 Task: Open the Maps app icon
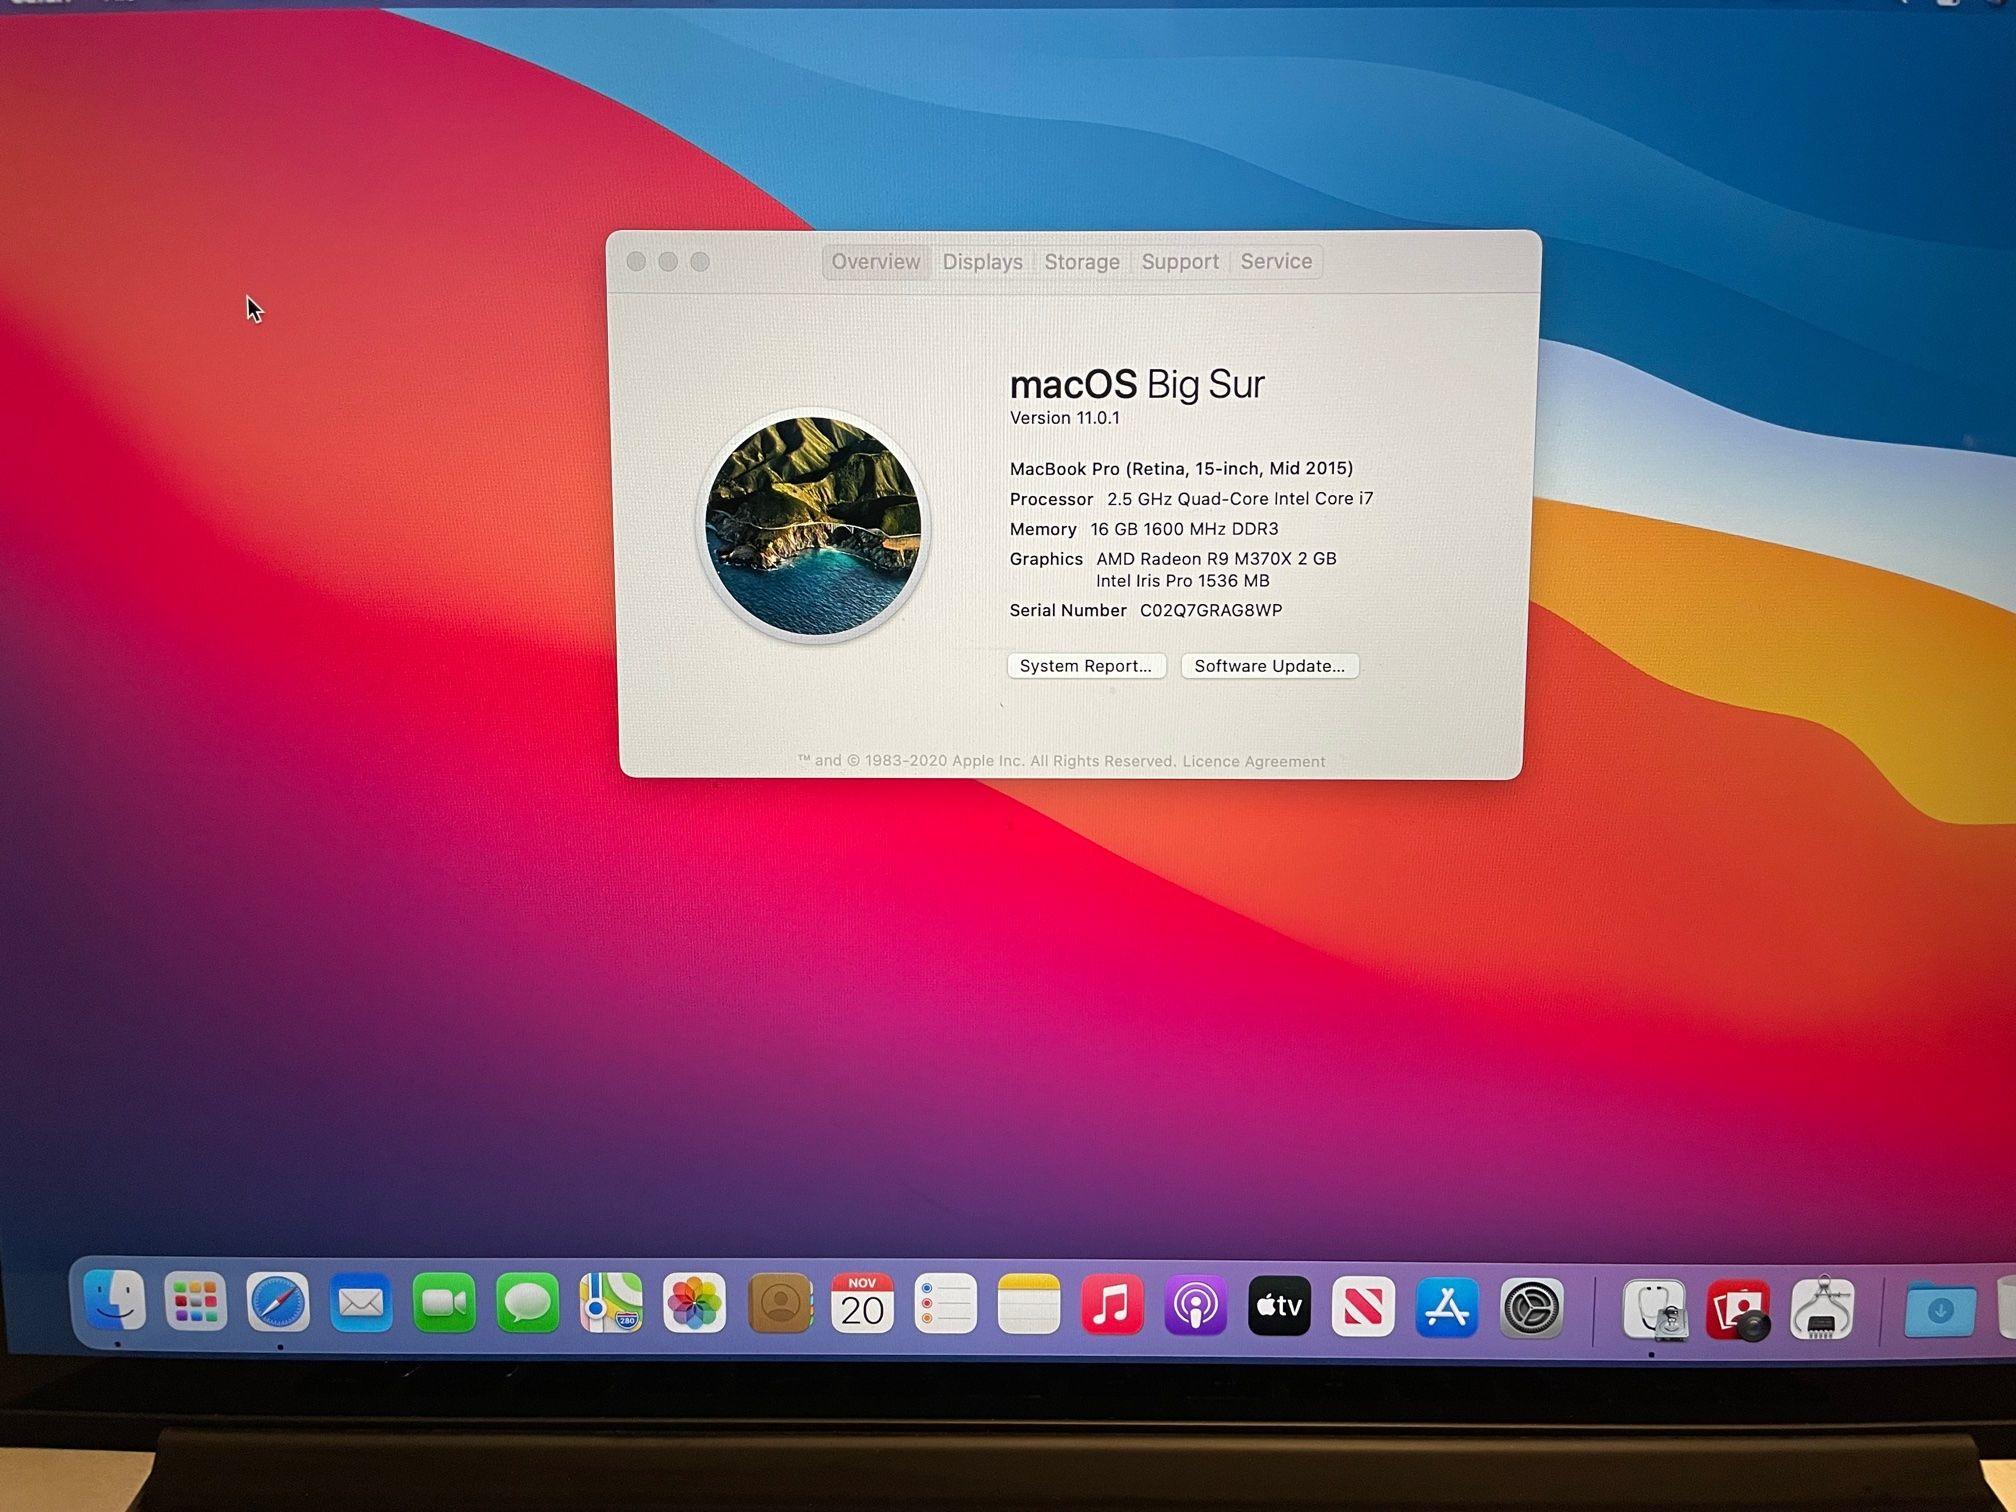click(x=611, y=1302)
